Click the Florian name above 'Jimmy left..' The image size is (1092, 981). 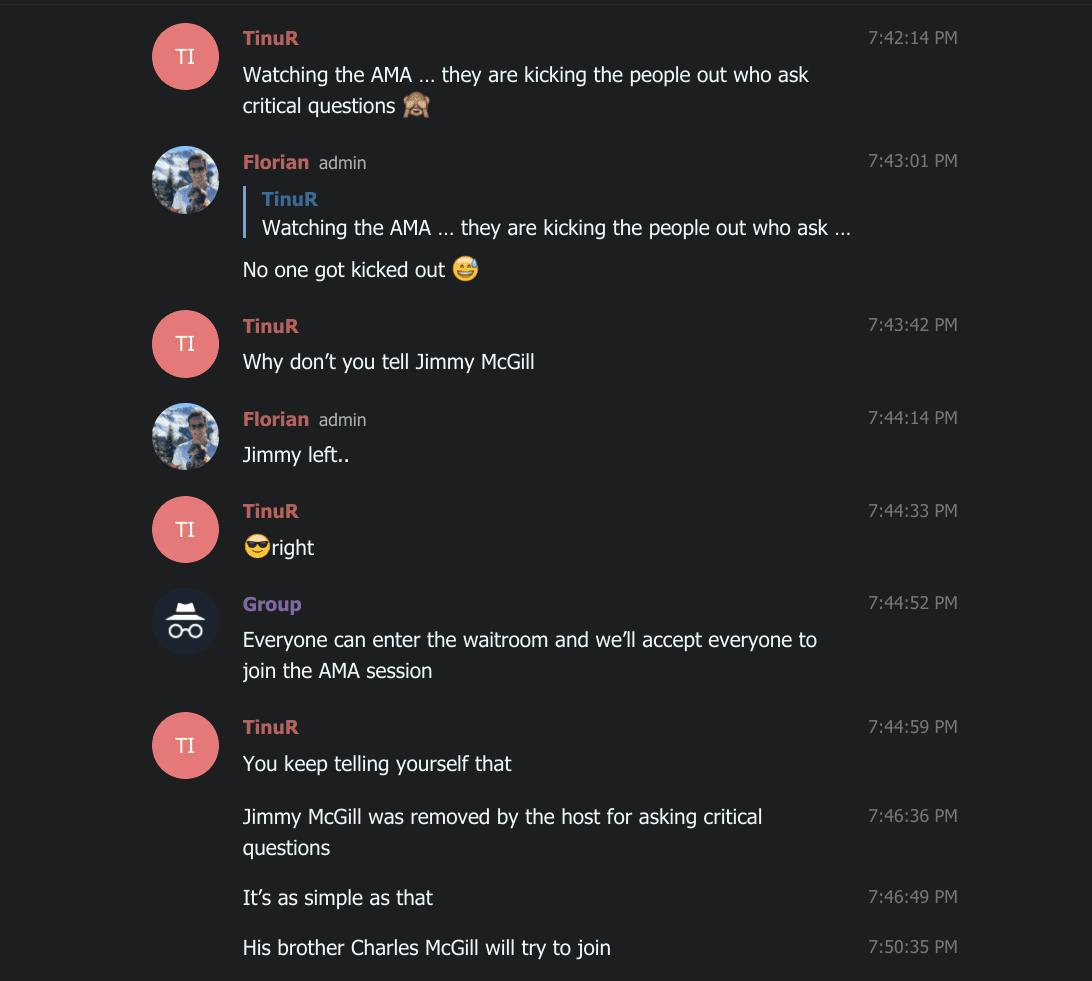coord(276,419)
